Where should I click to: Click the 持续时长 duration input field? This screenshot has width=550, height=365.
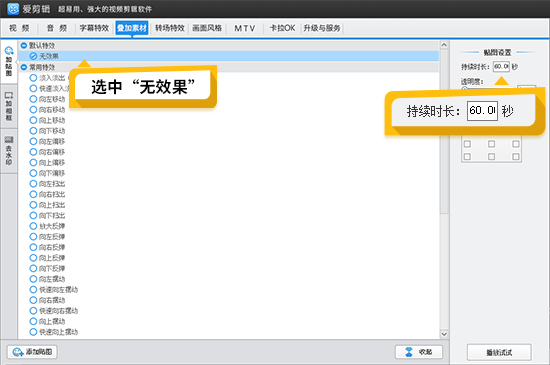[501, 66]
